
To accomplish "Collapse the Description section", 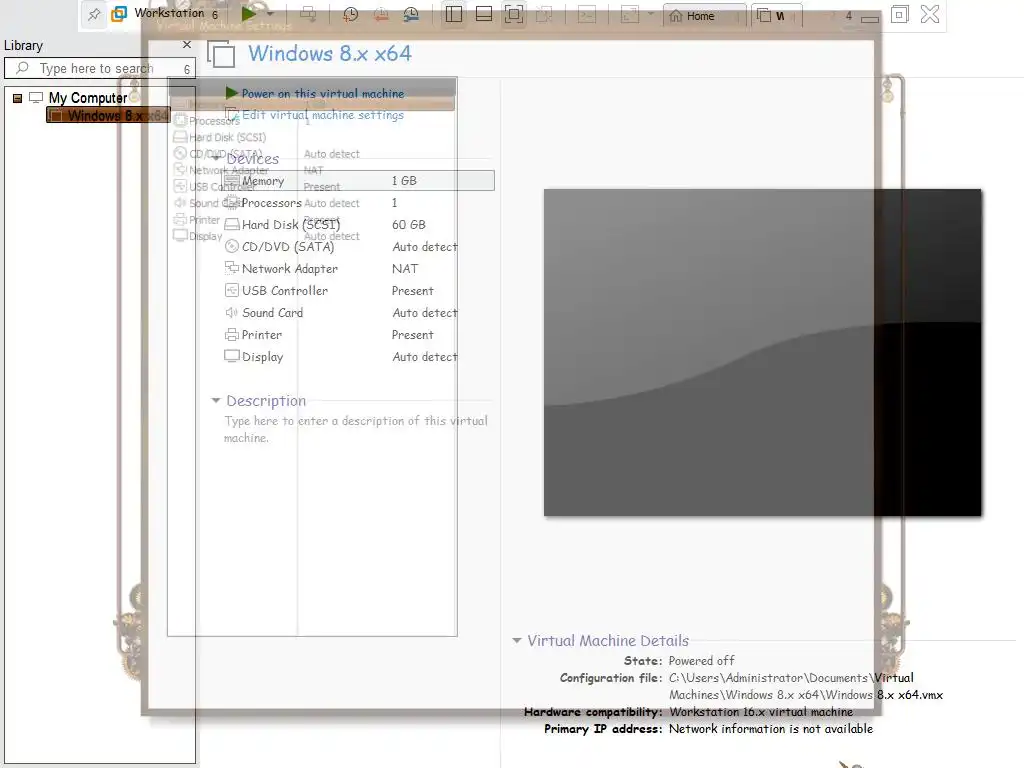I will pyautogui.click(x=216, y=400).
